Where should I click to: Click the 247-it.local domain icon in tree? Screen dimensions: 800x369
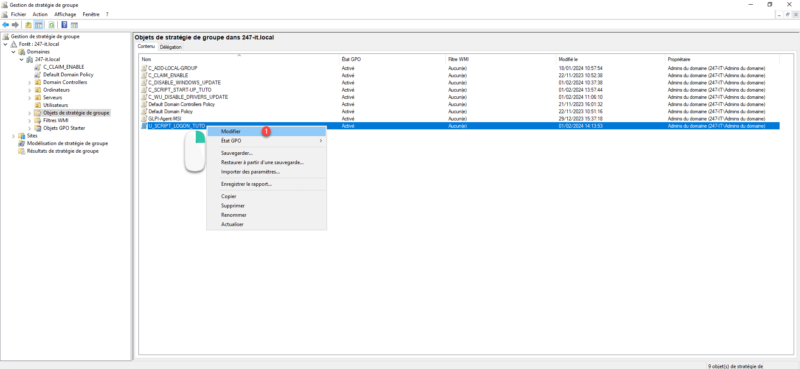(30, 59)
